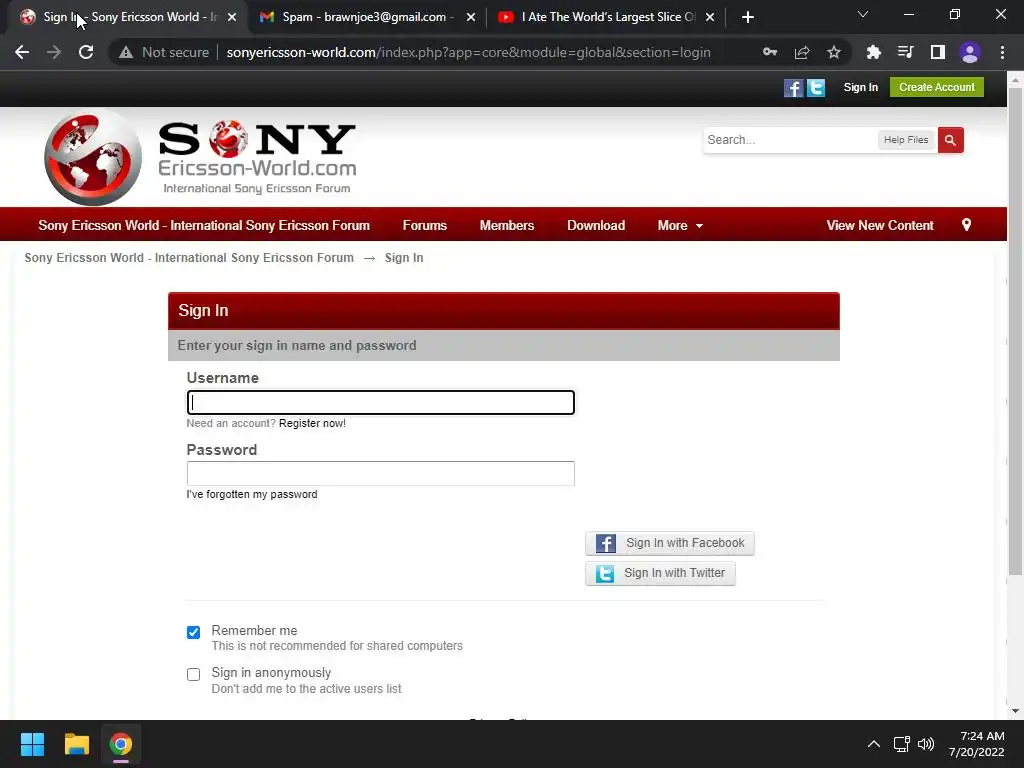
Task: Show hidden system tray icons
Action: click(x=873, y=744)
